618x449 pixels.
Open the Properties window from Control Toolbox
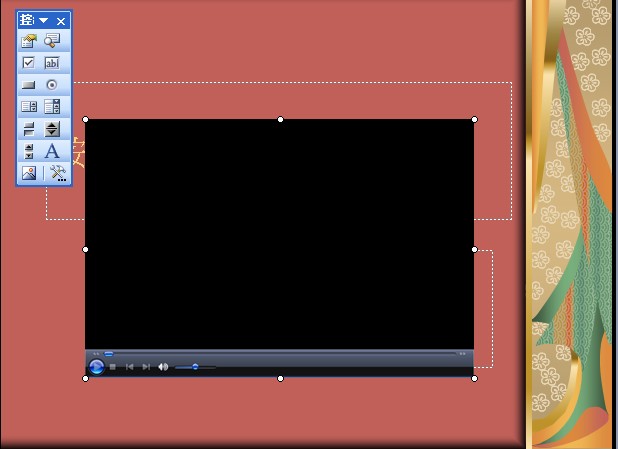coord(29,41)
